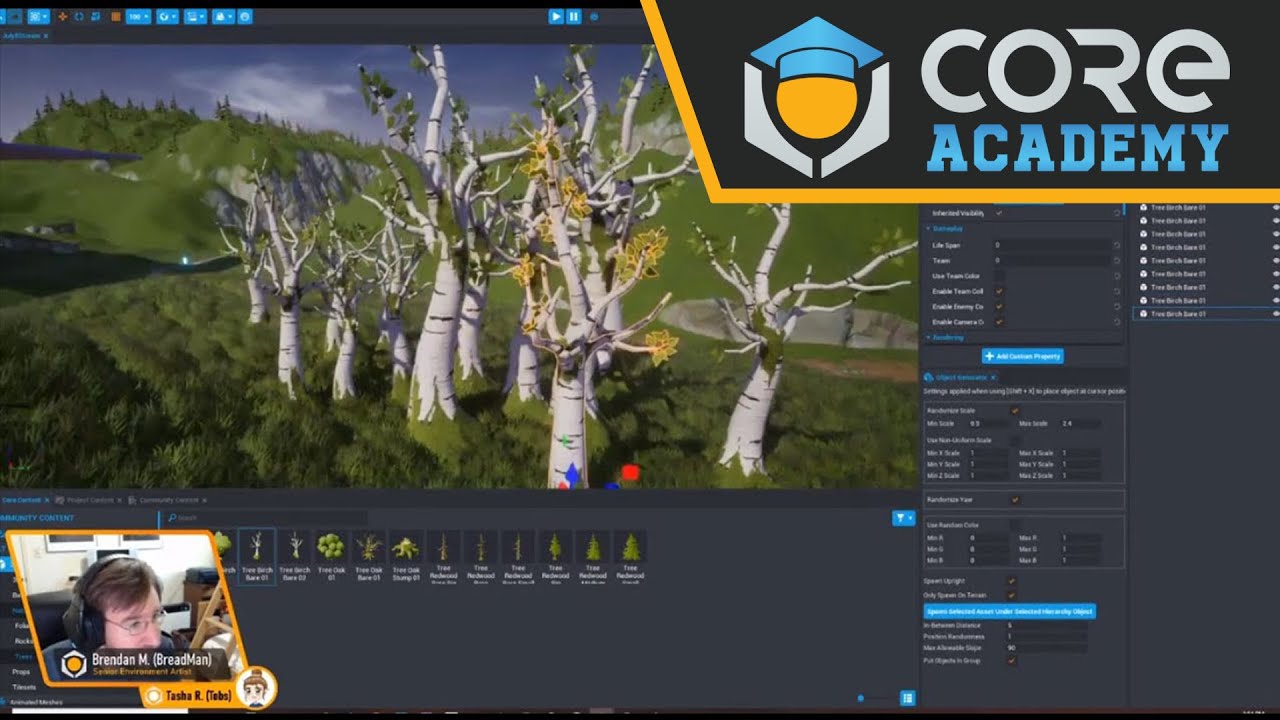Image resolution: width=1280 pixels, height=720 pixels.
Task: Close the Object Generator tab
Action: pos(993,377)
